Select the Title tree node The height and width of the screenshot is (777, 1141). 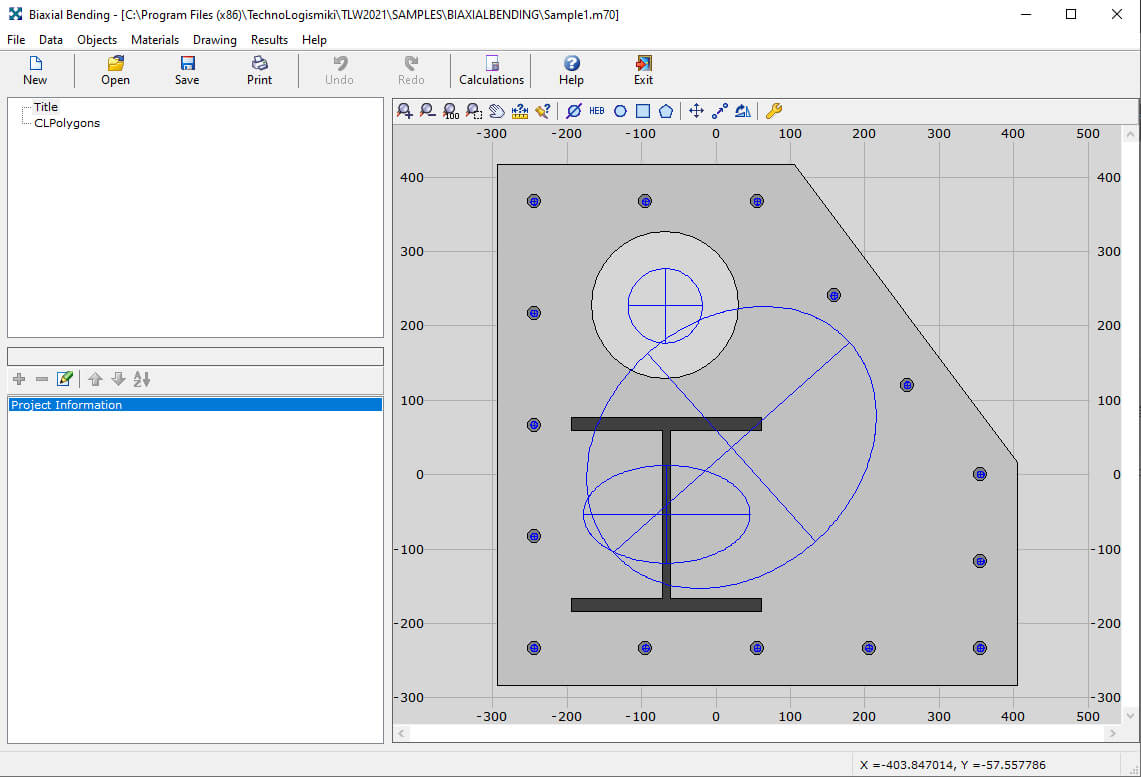tap(46, 107)
